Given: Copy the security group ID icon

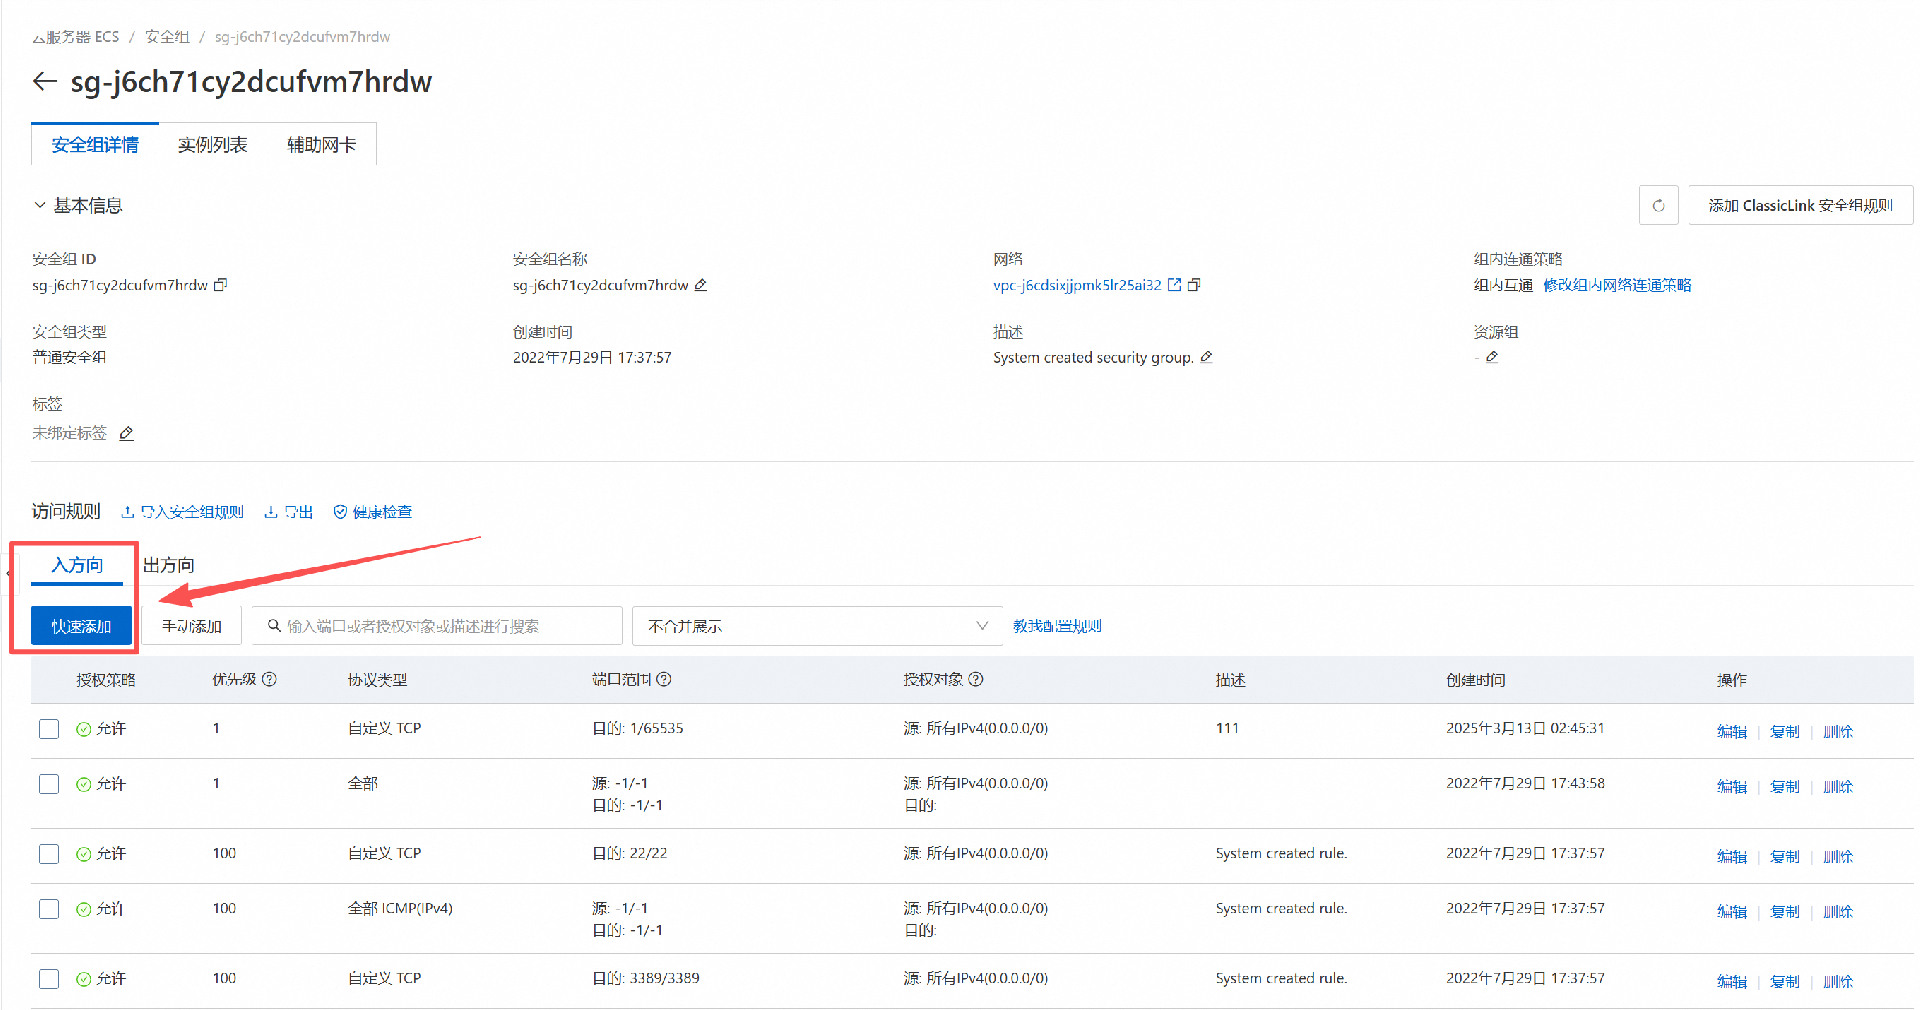Looking at the screenshot, I should coord(221,285).
